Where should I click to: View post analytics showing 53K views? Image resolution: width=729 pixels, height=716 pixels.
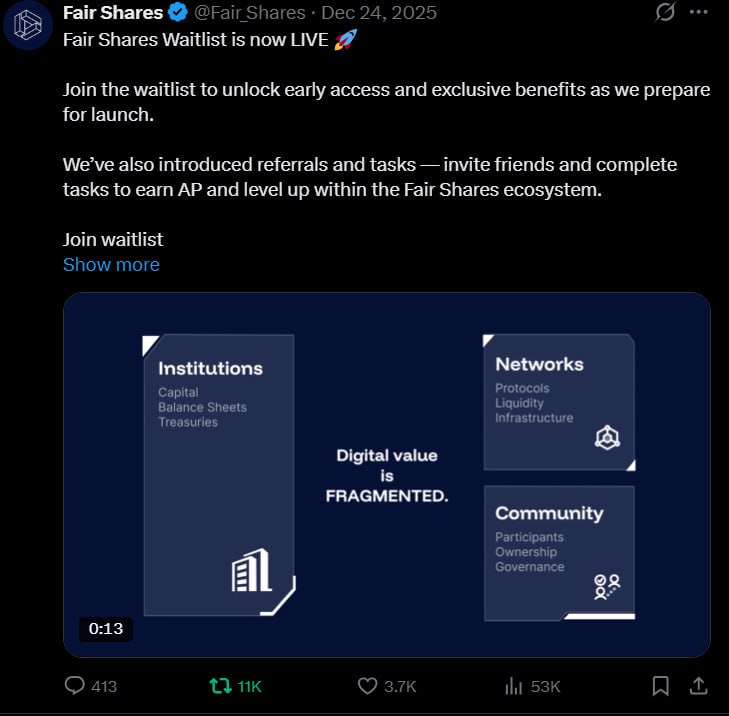[515, 686]
